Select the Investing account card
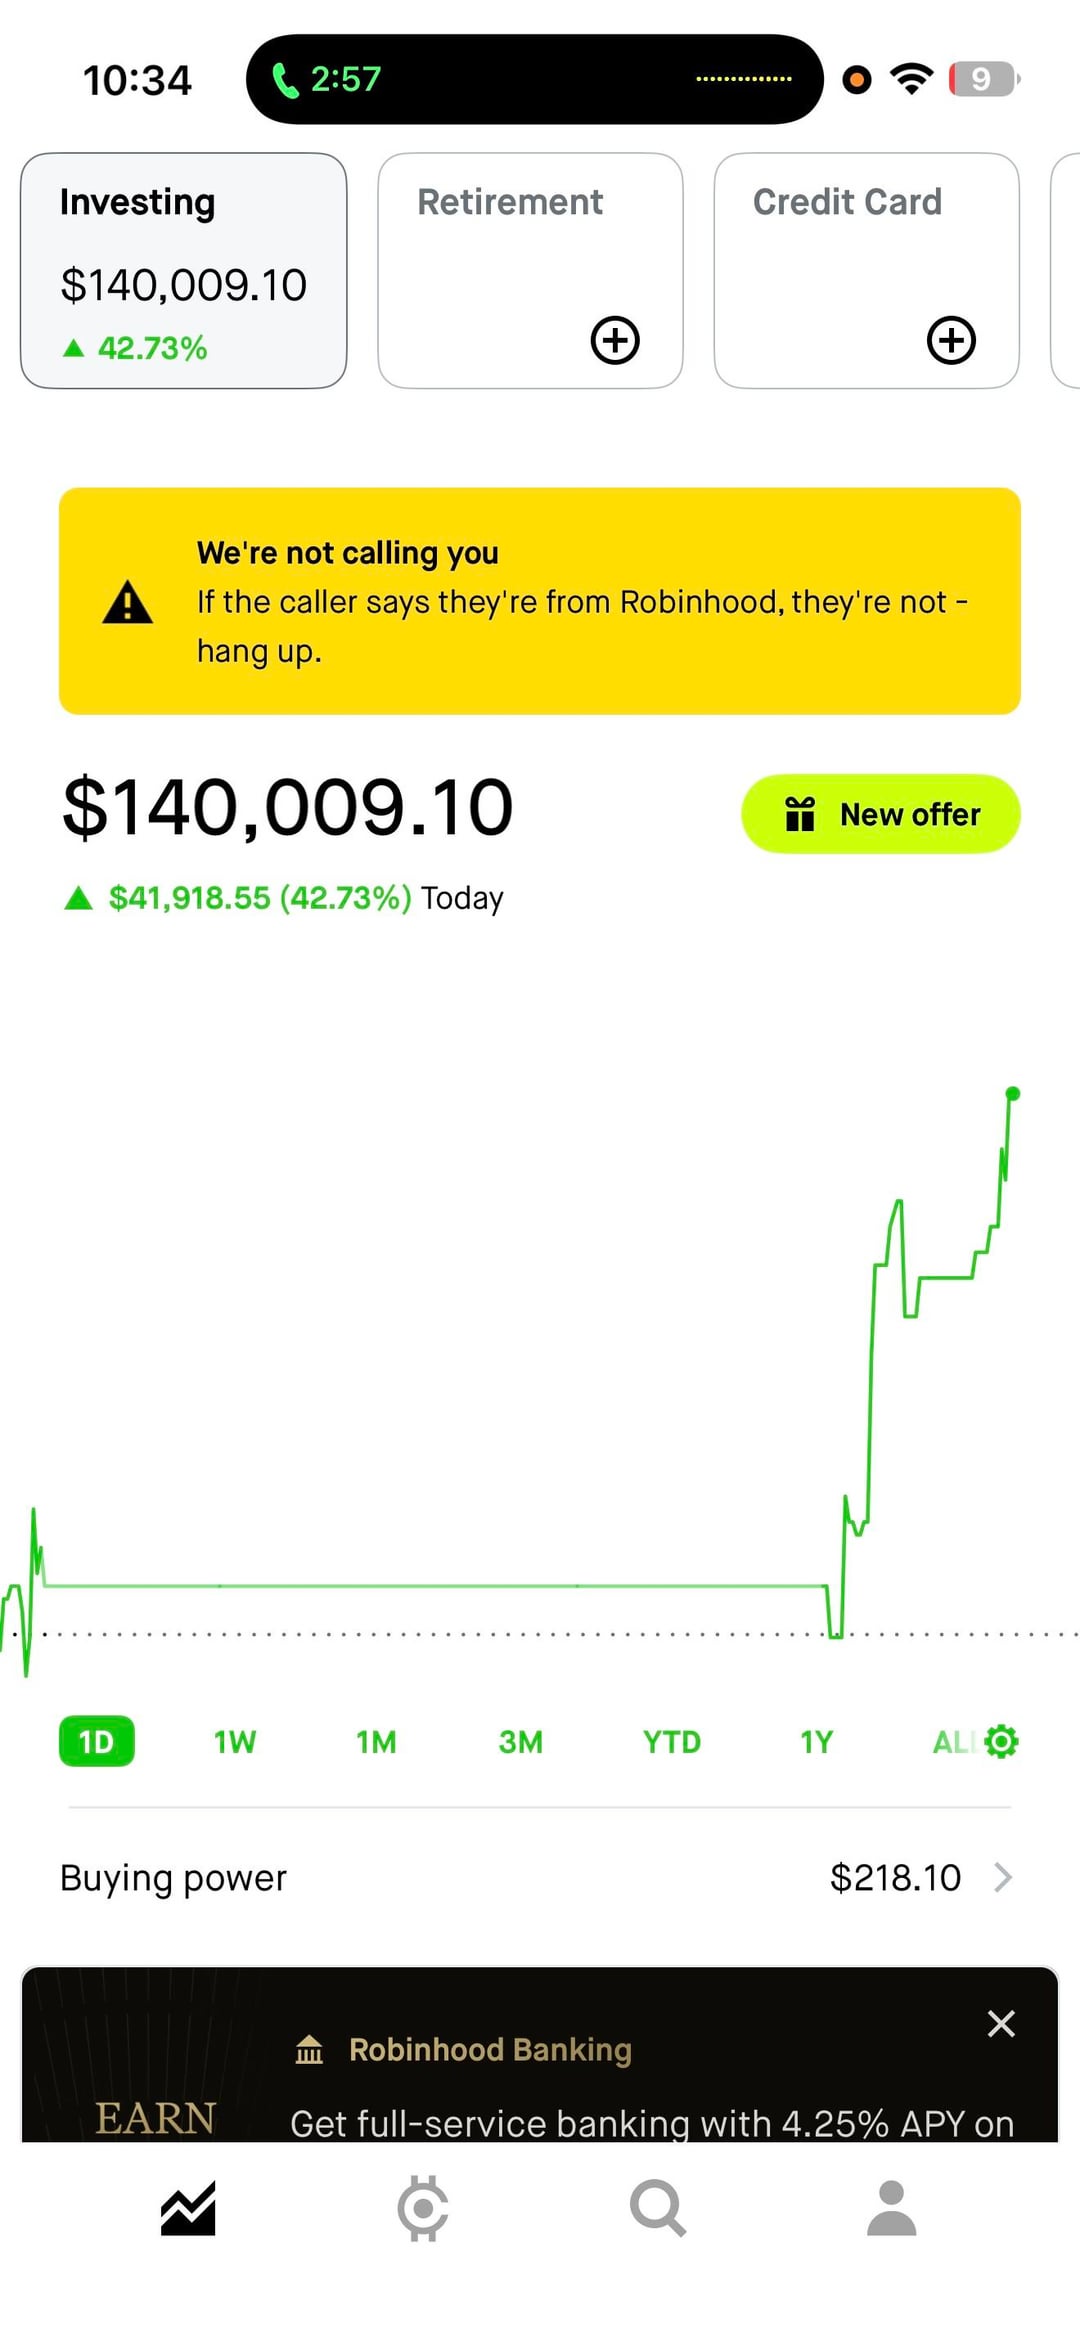 coord(184,270)
